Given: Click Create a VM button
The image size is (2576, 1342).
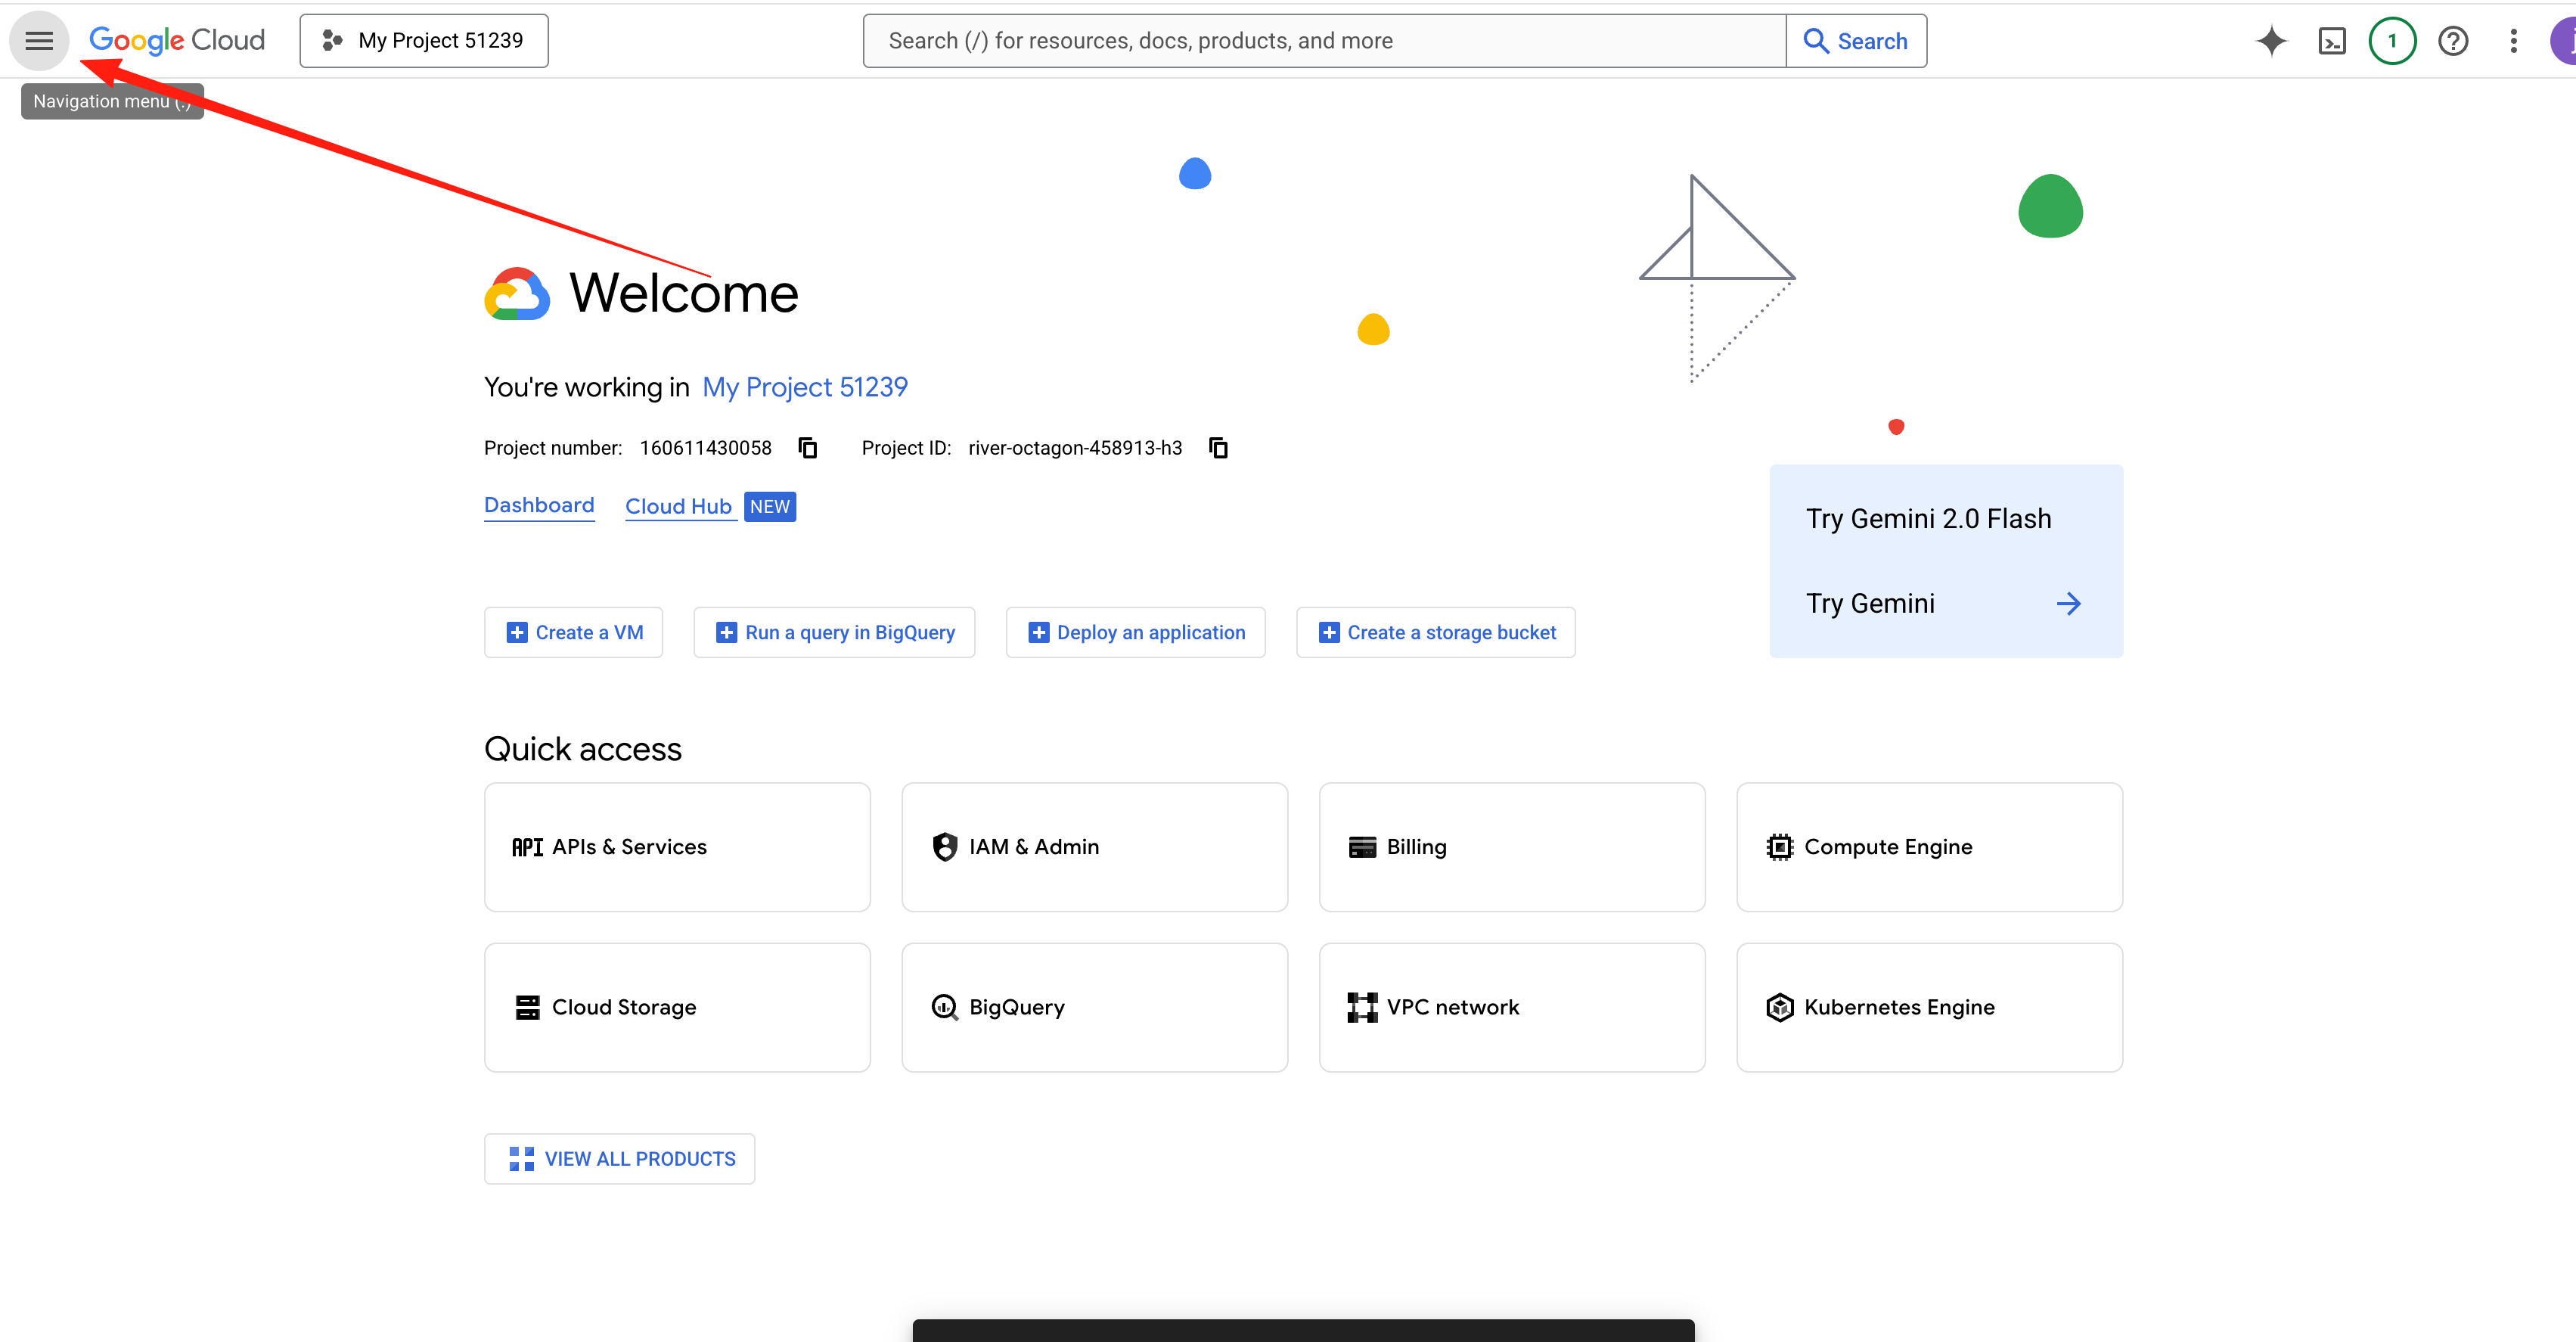Looking at the screenshot, I should coord(573,633).
